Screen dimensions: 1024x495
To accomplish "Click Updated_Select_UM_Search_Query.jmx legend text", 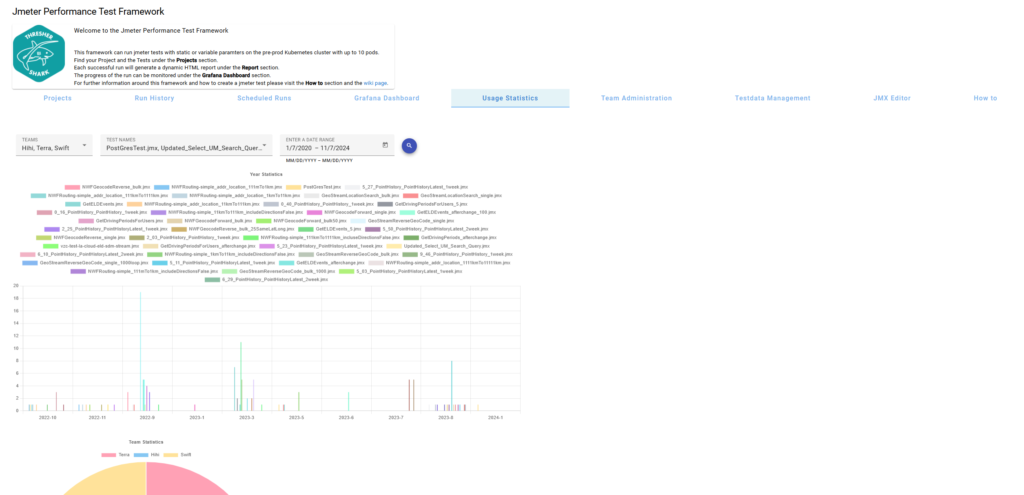I will [x=446, y=246].
